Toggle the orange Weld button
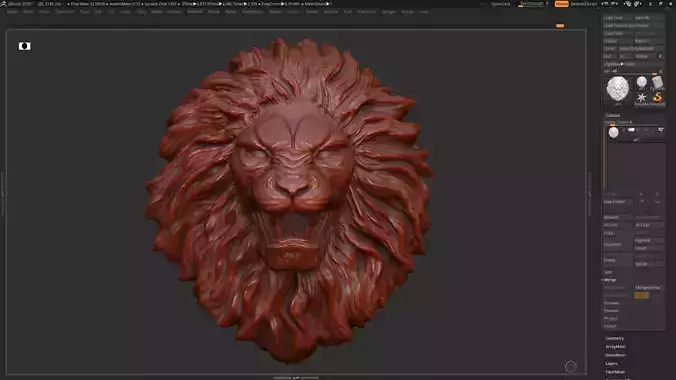Viewport: 676px width, 380px height. [x=642, y=295]
